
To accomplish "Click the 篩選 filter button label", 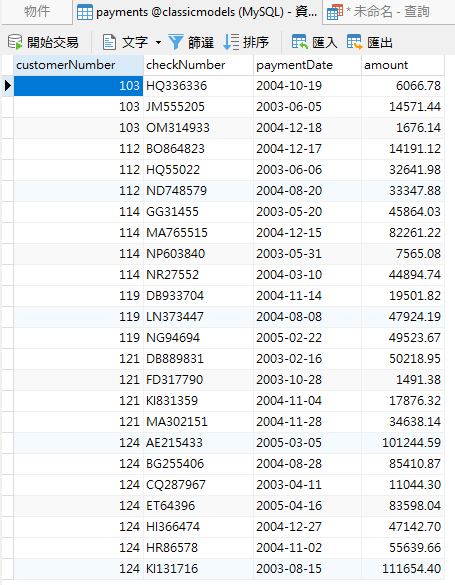I will [x=201, y=43].
